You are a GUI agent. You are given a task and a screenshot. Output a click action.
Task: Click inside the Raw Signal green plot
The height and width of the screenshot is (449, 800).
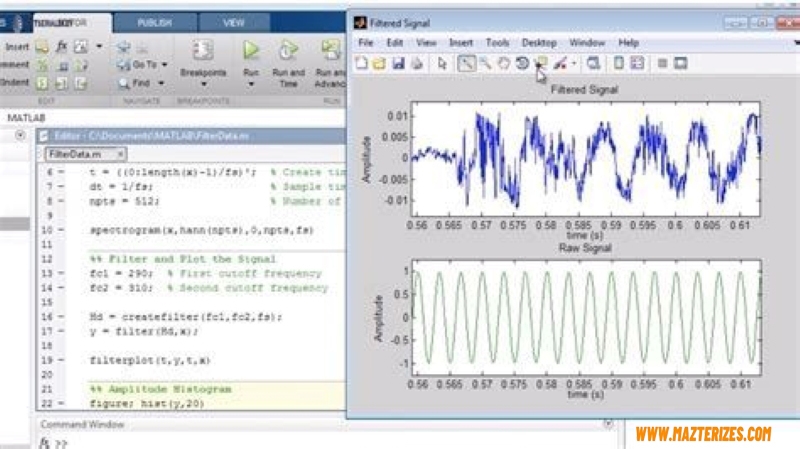click(x=586, y=317)
